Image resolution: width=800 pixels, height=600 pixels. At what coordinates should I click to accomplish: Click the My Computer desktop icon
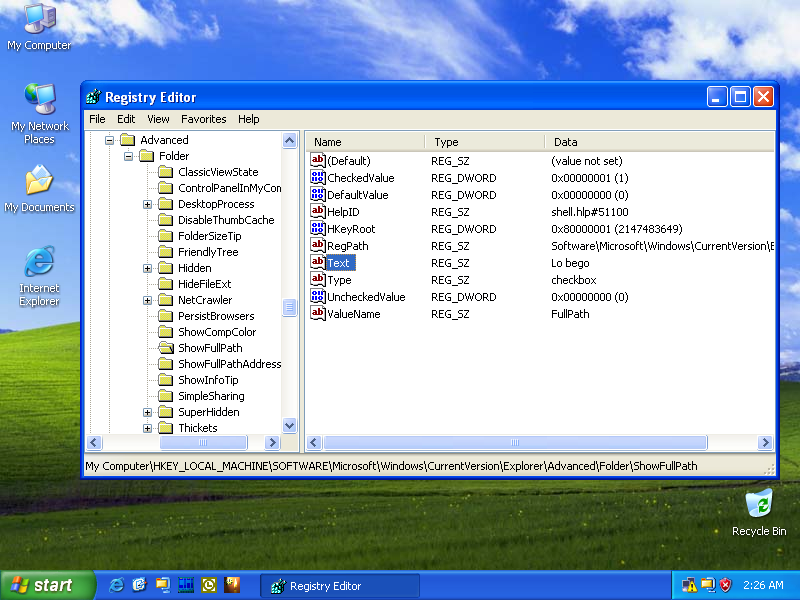(x=39, y=20)
